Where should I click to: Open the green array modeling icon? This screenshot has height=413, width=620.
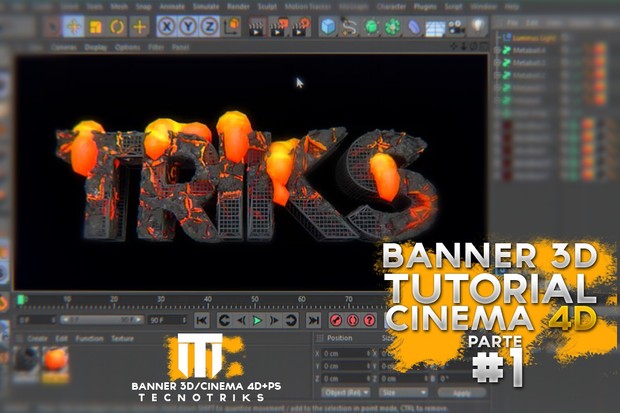point(392,27)
